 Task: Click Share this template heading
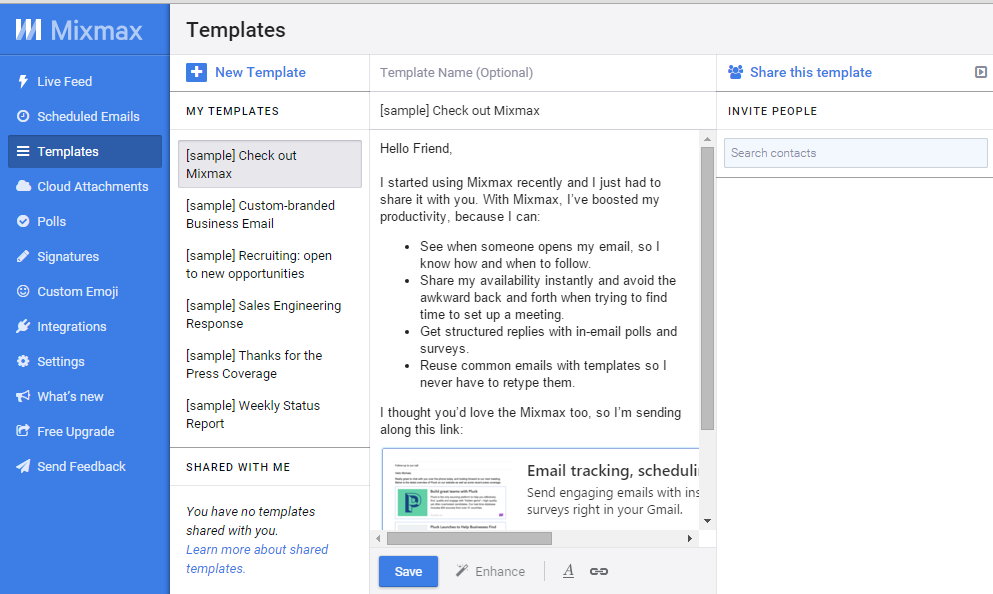click(x=811, y=72)
